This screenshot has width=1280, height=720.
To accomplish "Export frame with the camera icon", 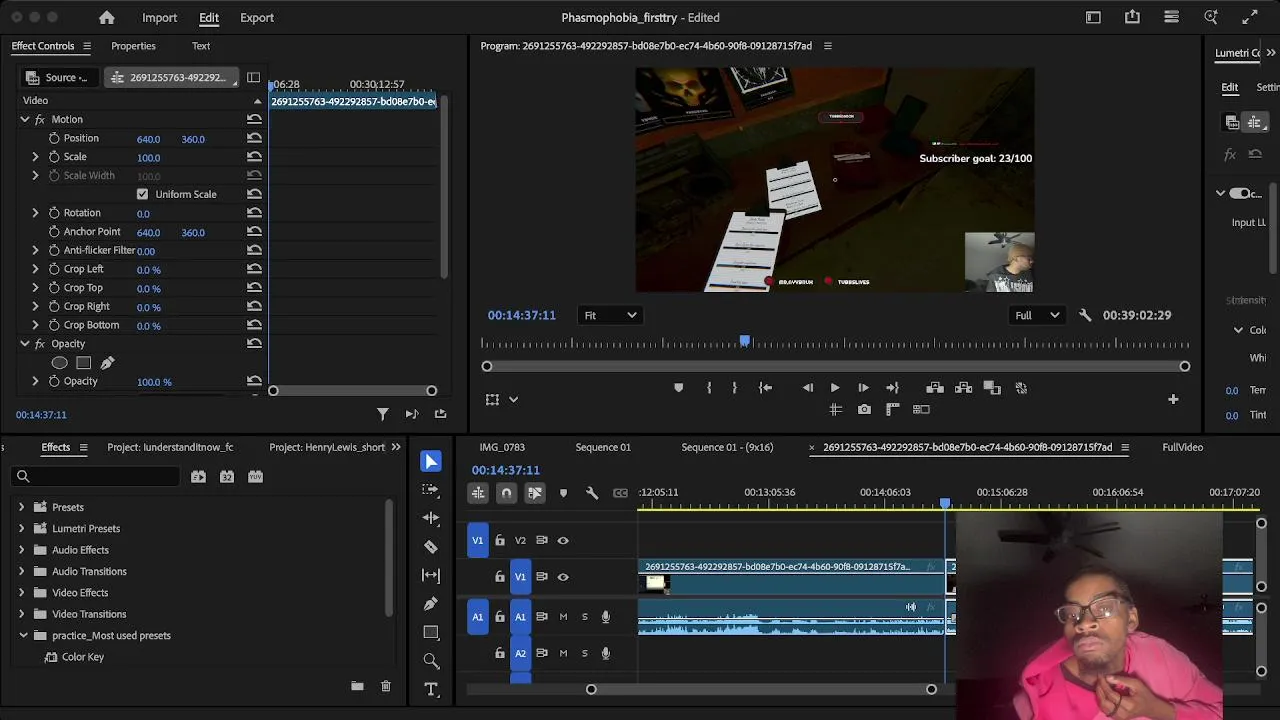I will coord(864,409).
